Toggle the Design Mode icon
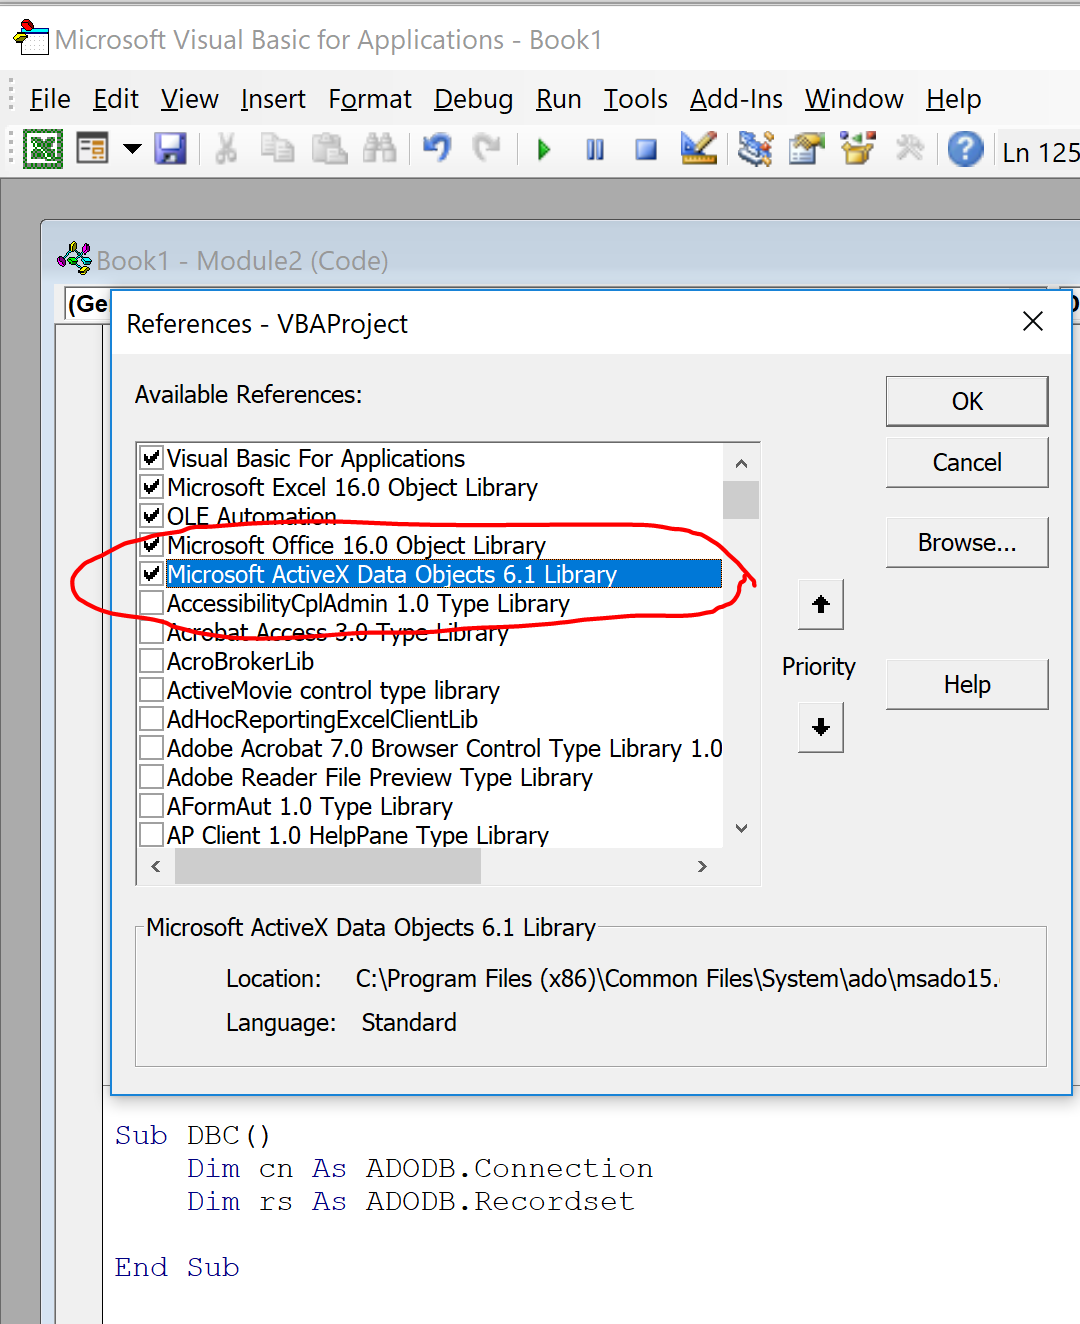Screen dimensions: 1080x1324 click(x=698, y=150)
